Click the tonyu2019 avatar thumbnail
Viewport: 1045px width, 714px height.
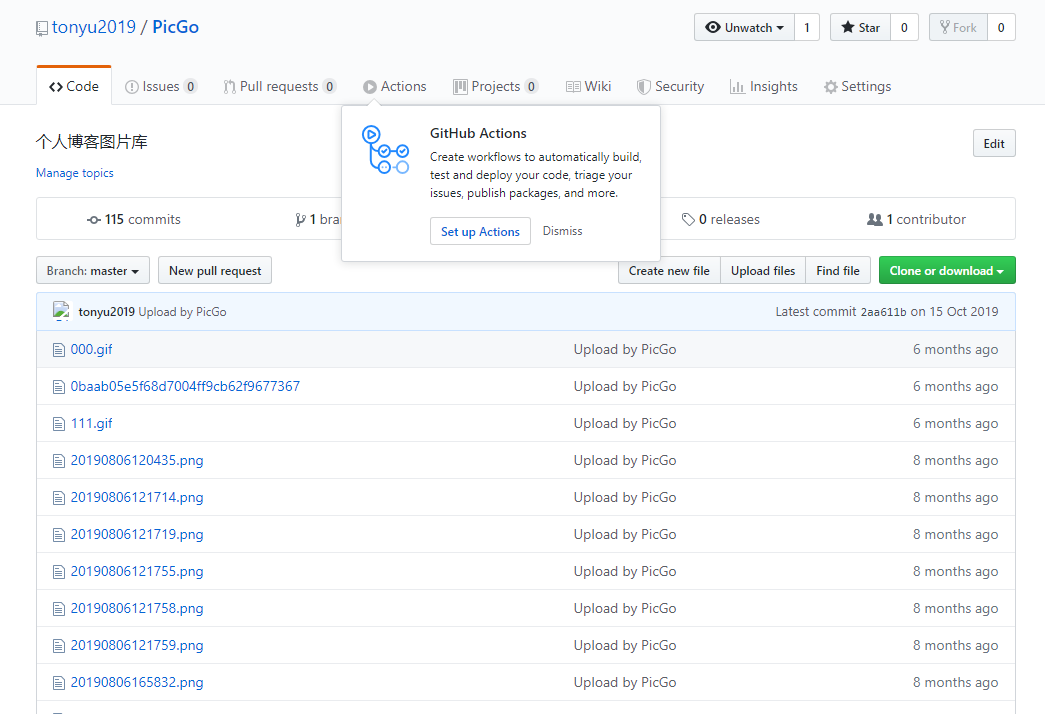[61, 311]
